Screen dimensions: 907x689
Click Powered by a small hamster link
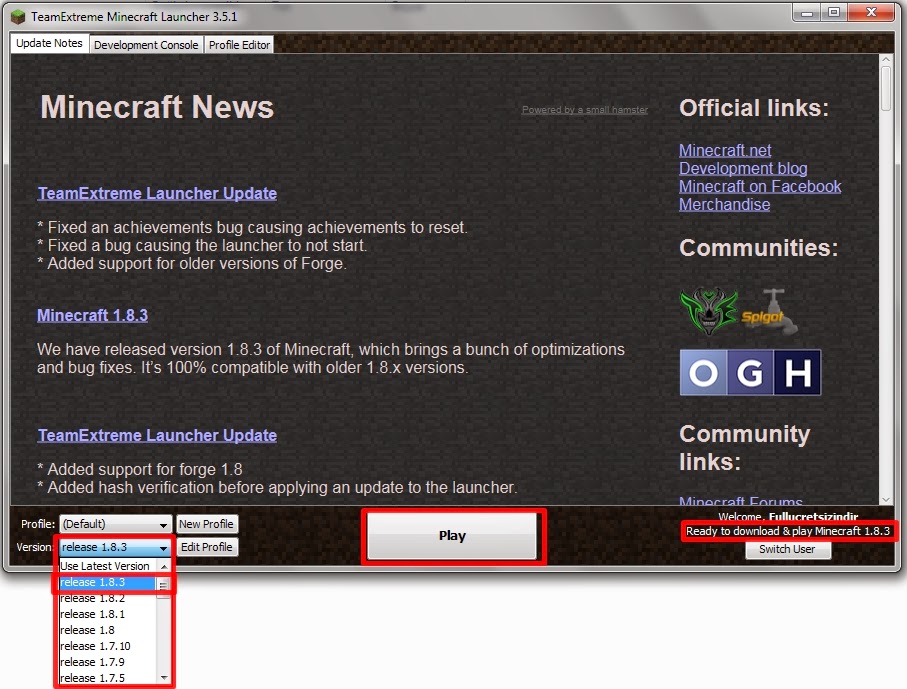click(585, 110)
